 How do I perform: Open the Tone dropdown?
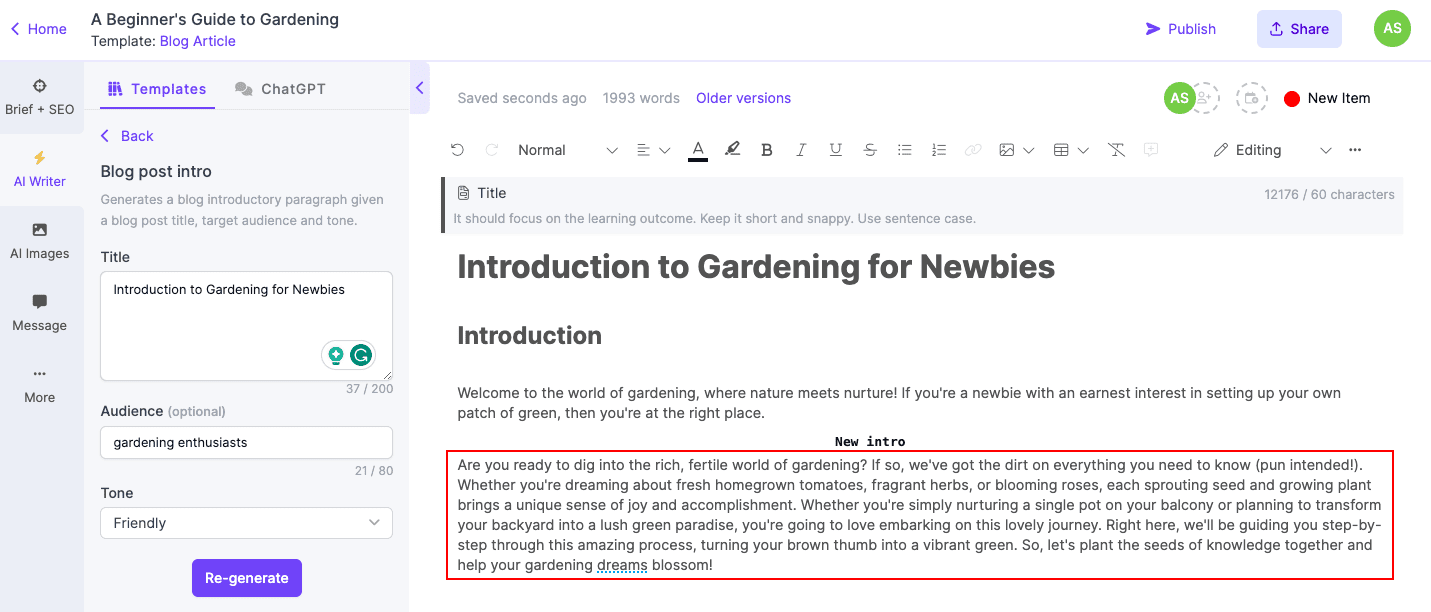246,523
